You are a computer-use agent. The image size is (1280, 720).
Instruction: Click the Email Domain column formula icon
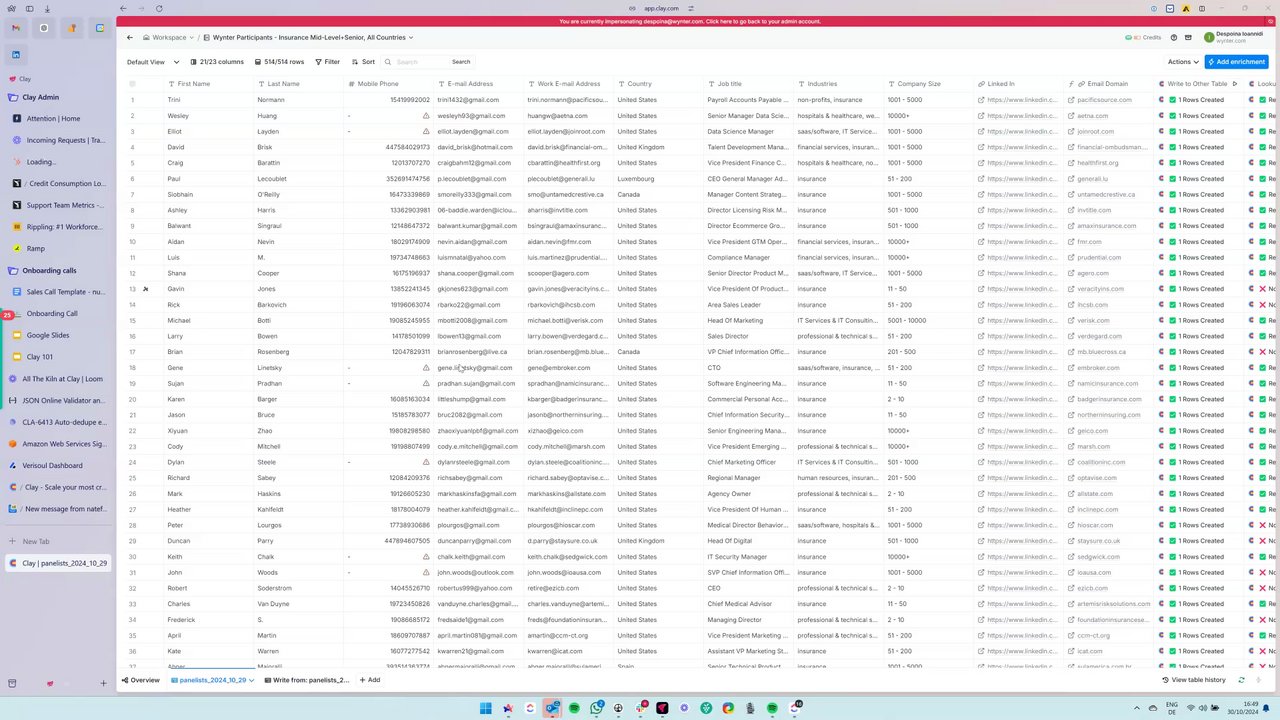pyautogui.click(x=1071, y=84)
